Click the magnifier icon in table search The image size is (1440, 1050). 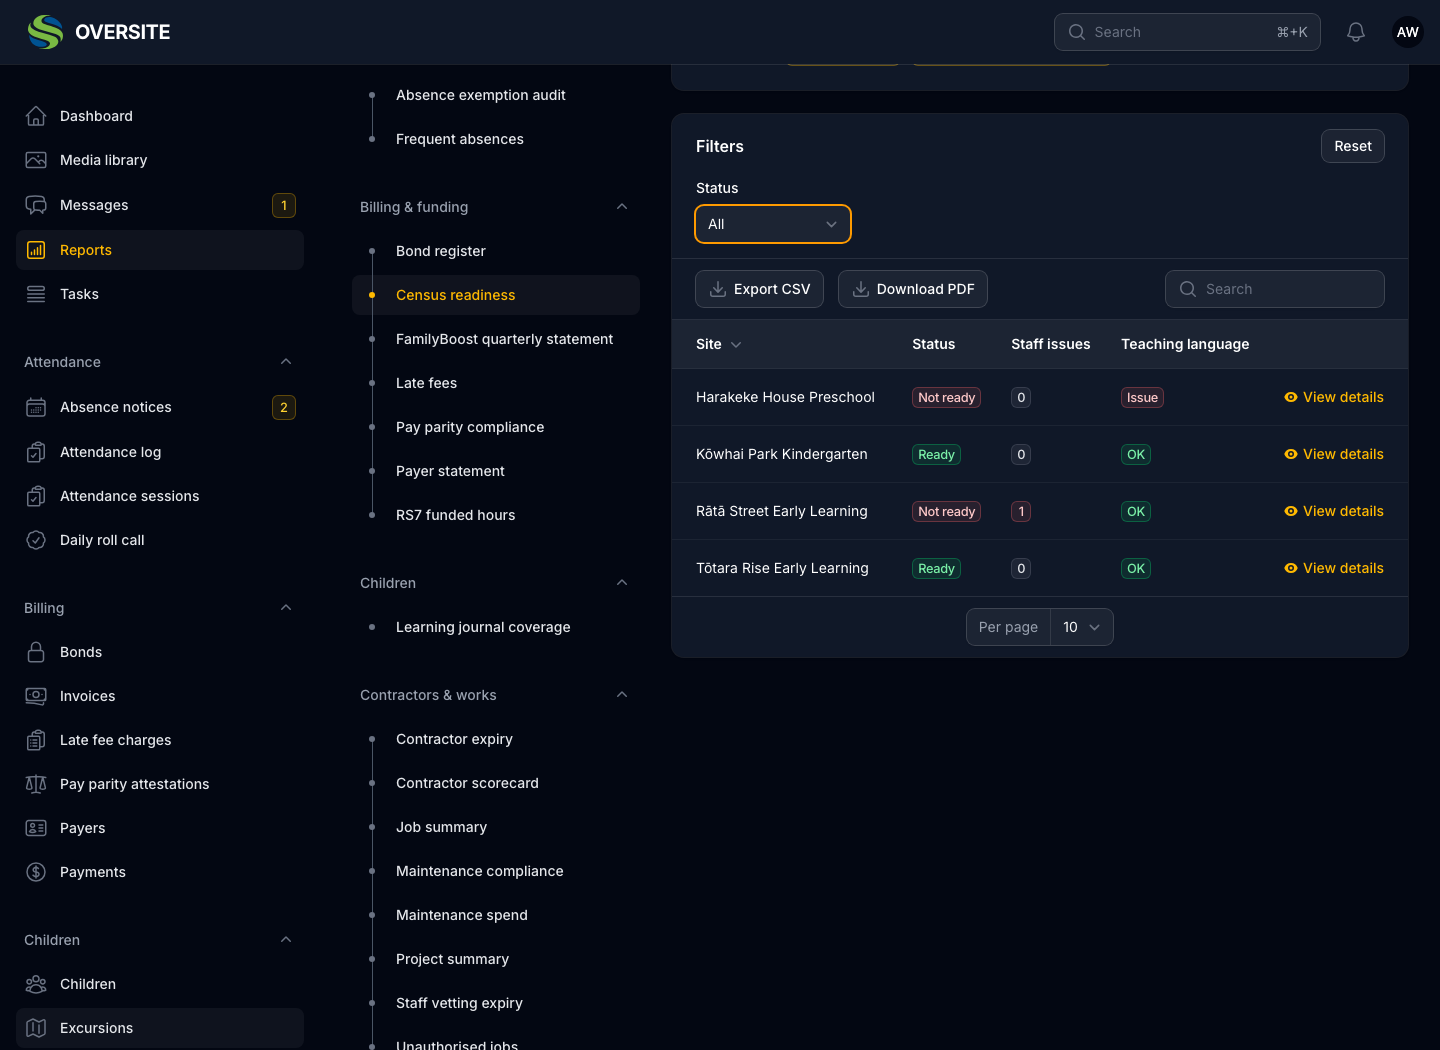pos(1188,289)
